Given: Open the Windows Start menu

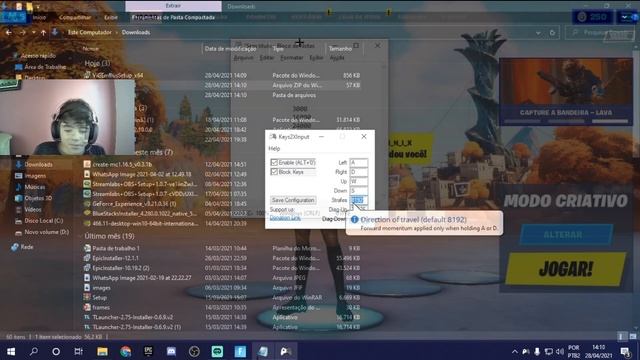Looking at the screenshot, I should click(x=11, y=351).
